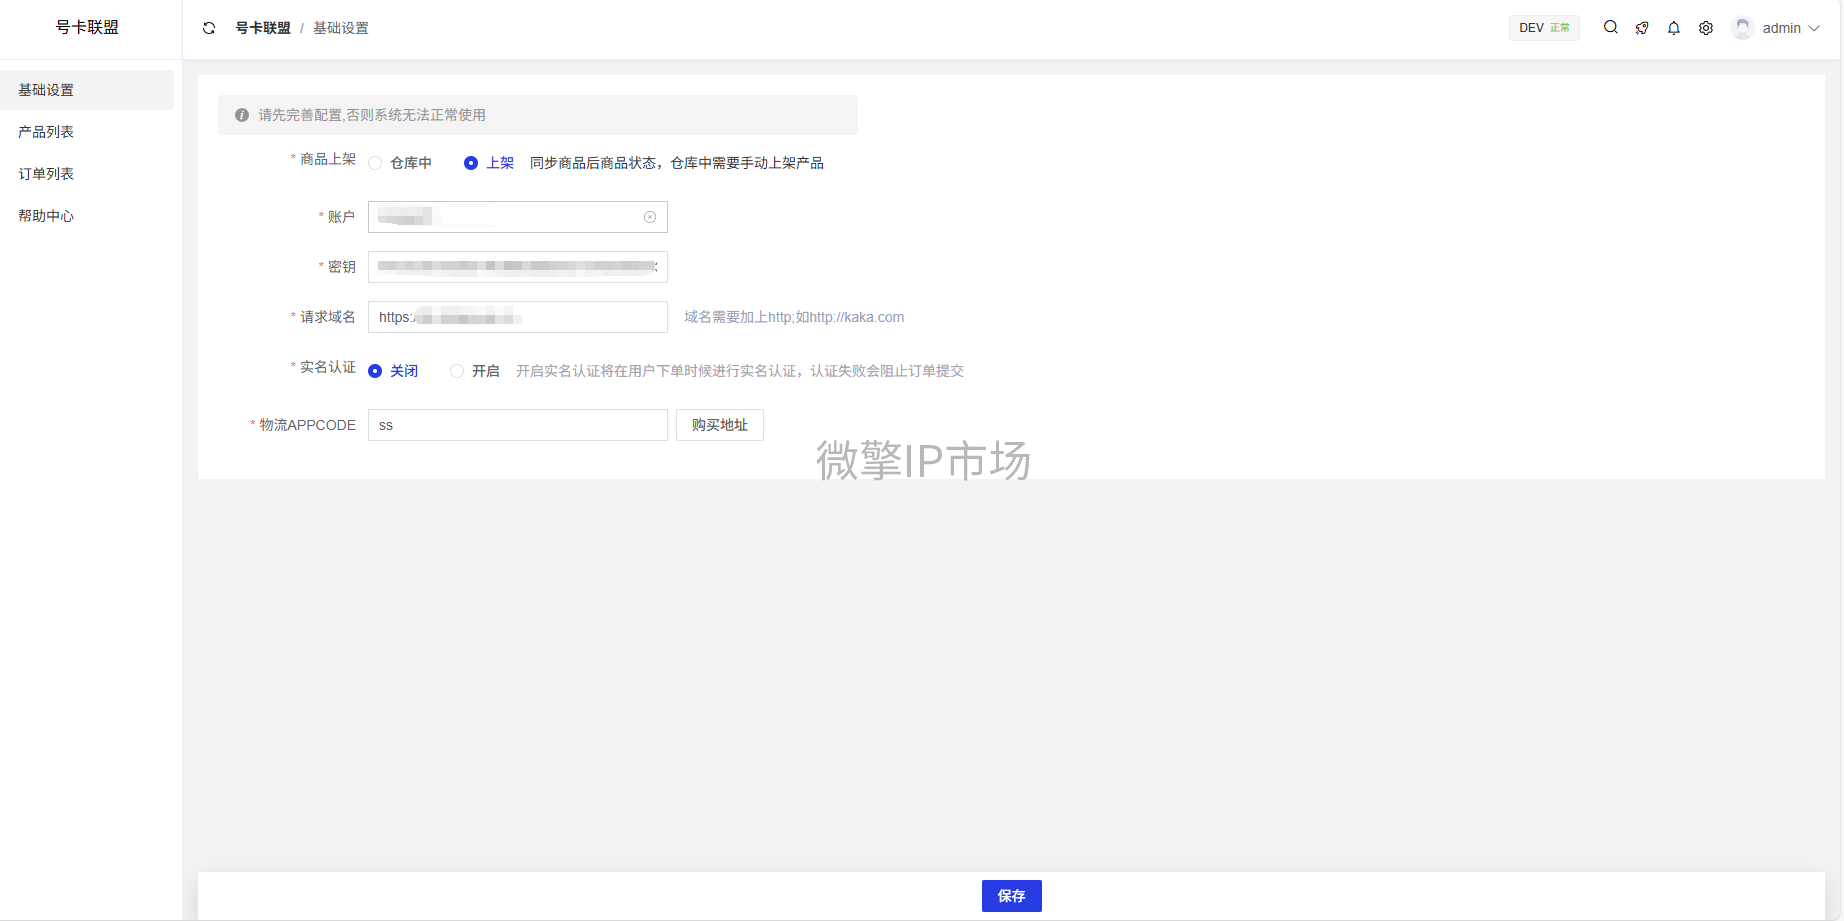Choose 关闭 for 实名认证
Image resolution: width=1844 pixels, height=921 pixels.
pos(376,371)
